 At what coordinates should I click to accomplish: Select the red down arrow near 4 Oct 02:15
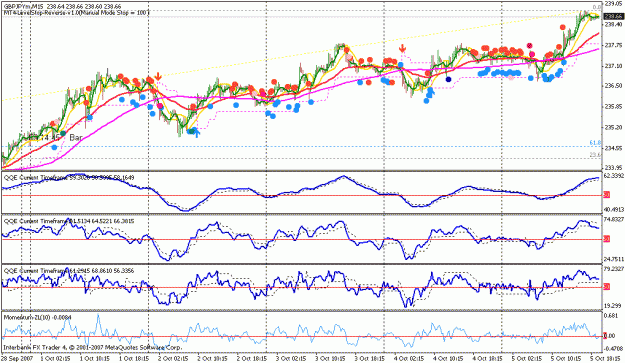403,49
